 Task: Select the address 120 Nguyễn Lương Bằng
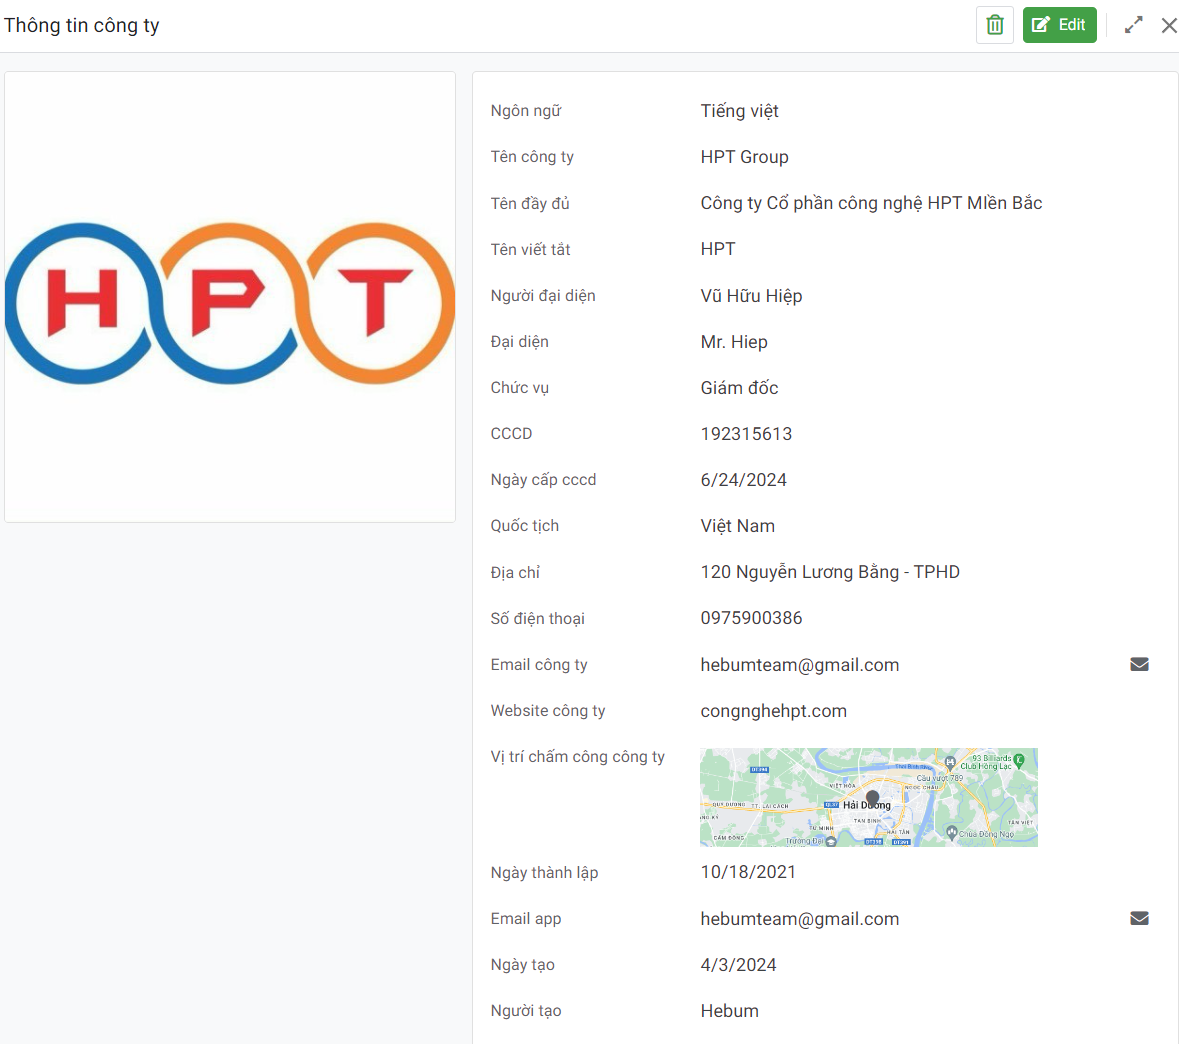tap(829, 572)
